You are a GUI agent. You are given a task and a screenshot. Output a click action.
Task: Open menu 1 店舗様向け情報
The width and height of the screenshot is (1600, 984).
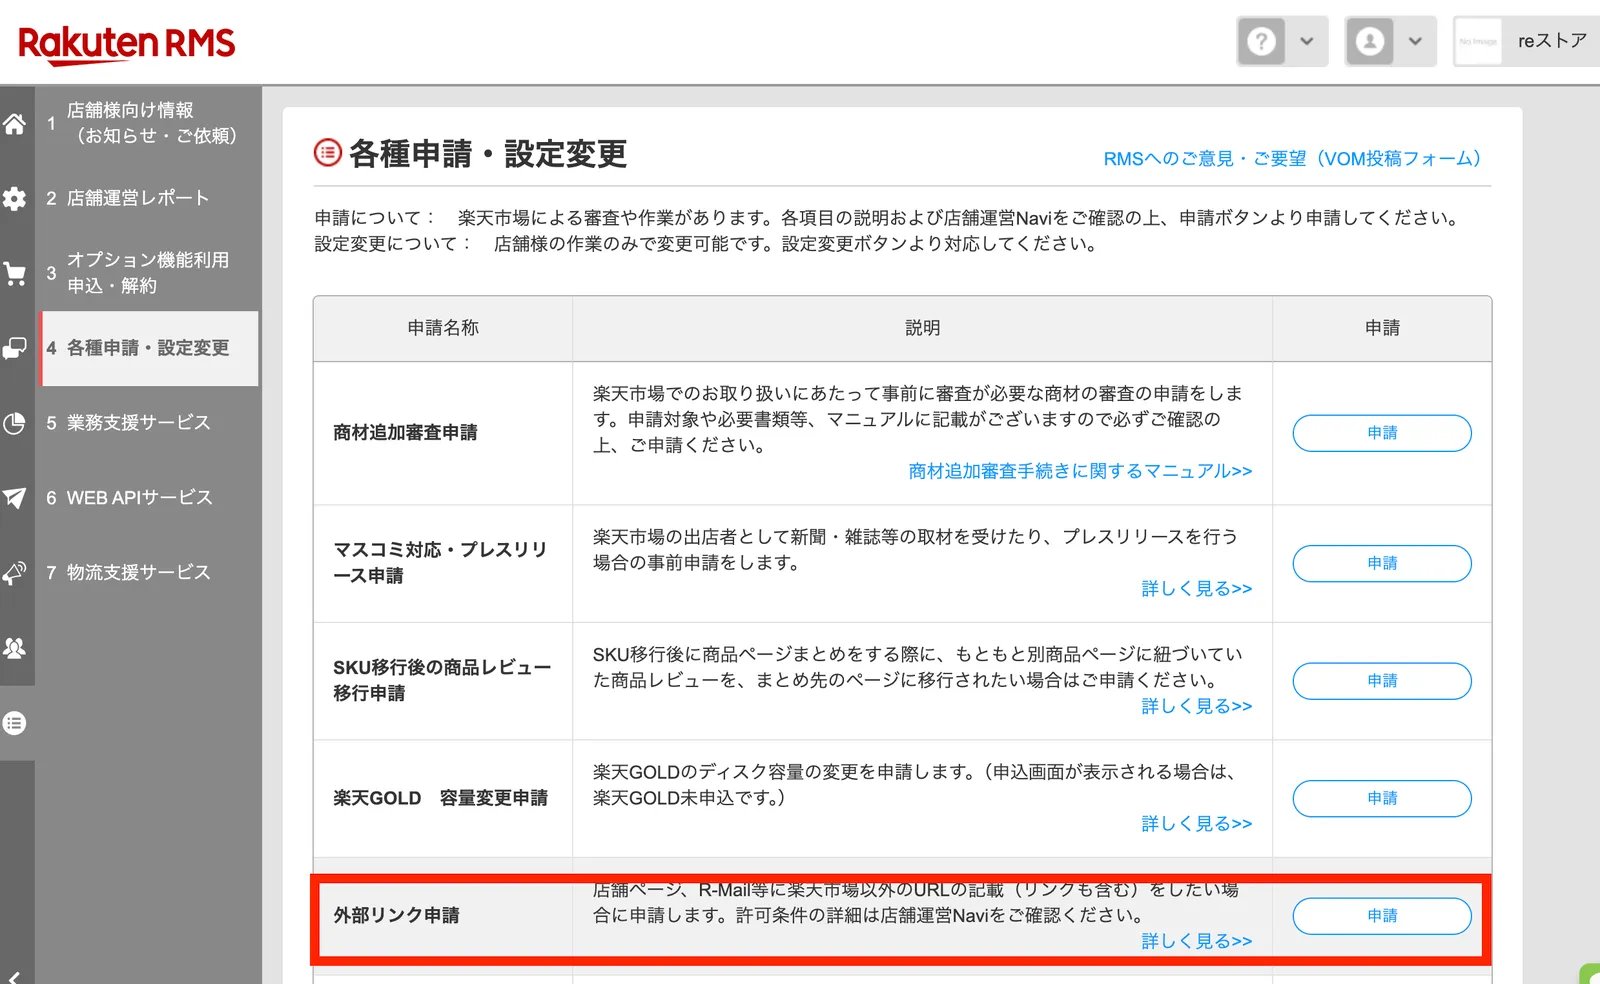coord(148,123)
